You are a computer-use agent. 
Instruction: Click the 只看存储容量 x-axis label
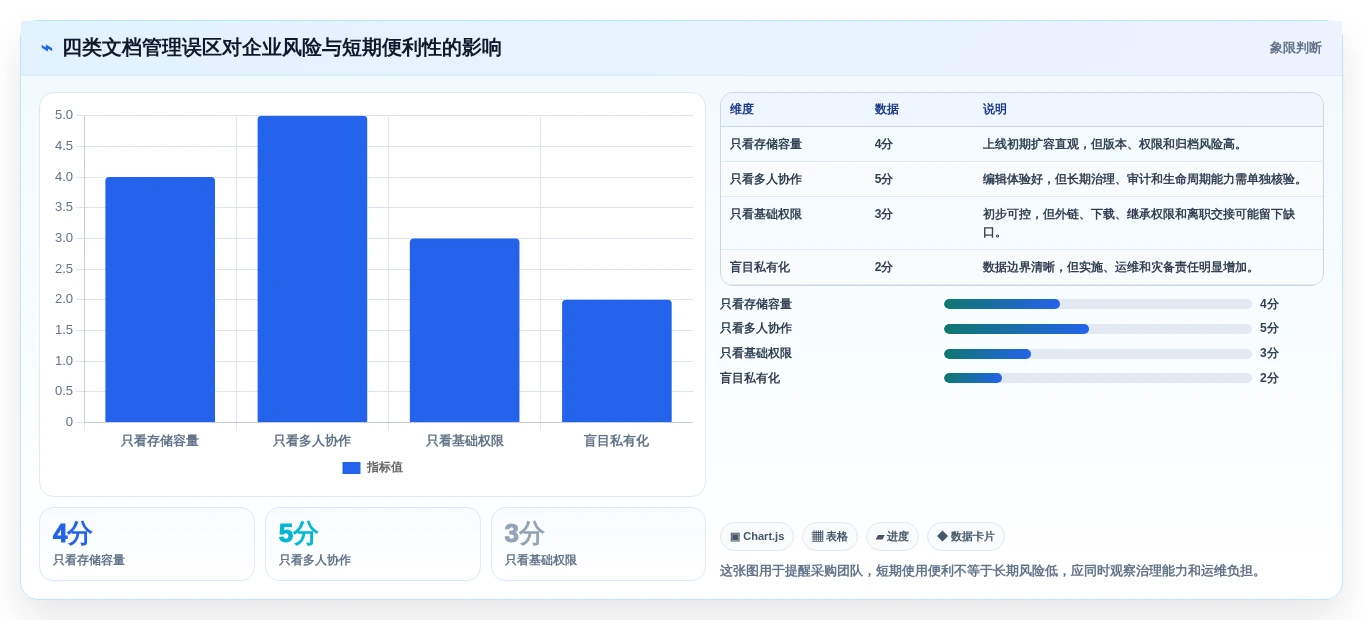coord(160,441)
